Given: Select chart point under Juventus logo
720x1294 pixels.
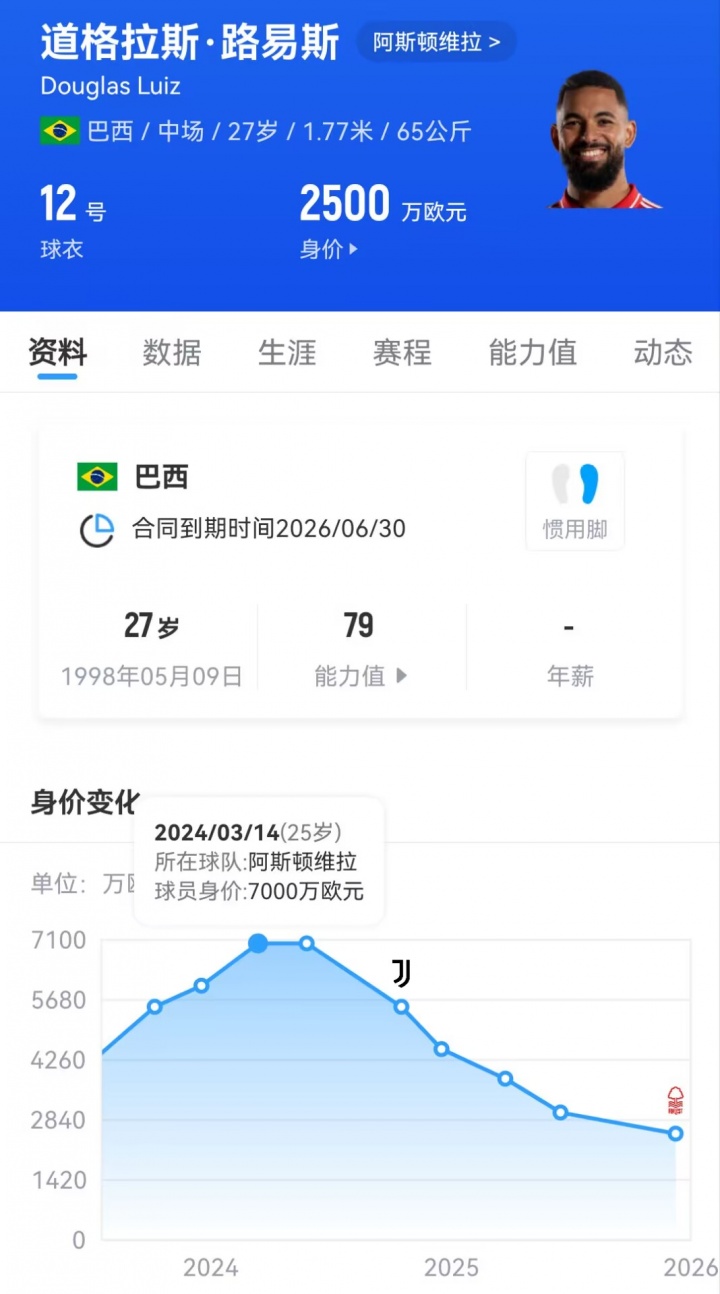Looking at the screenshot, I should [x=401, y=1006].
